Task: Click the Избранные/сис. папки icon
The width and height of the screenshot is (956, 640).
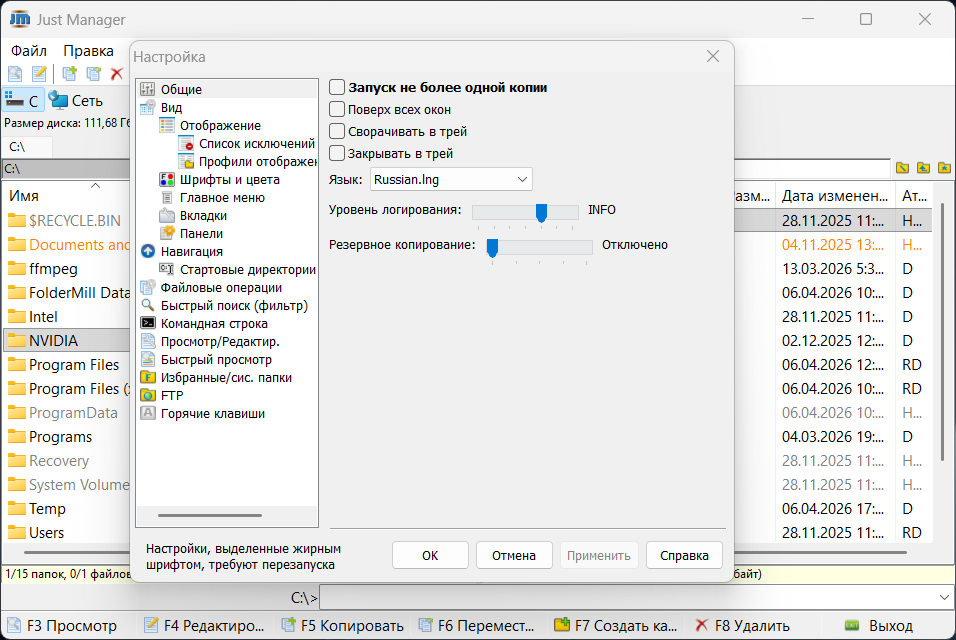Action: [x=148, y=377]
